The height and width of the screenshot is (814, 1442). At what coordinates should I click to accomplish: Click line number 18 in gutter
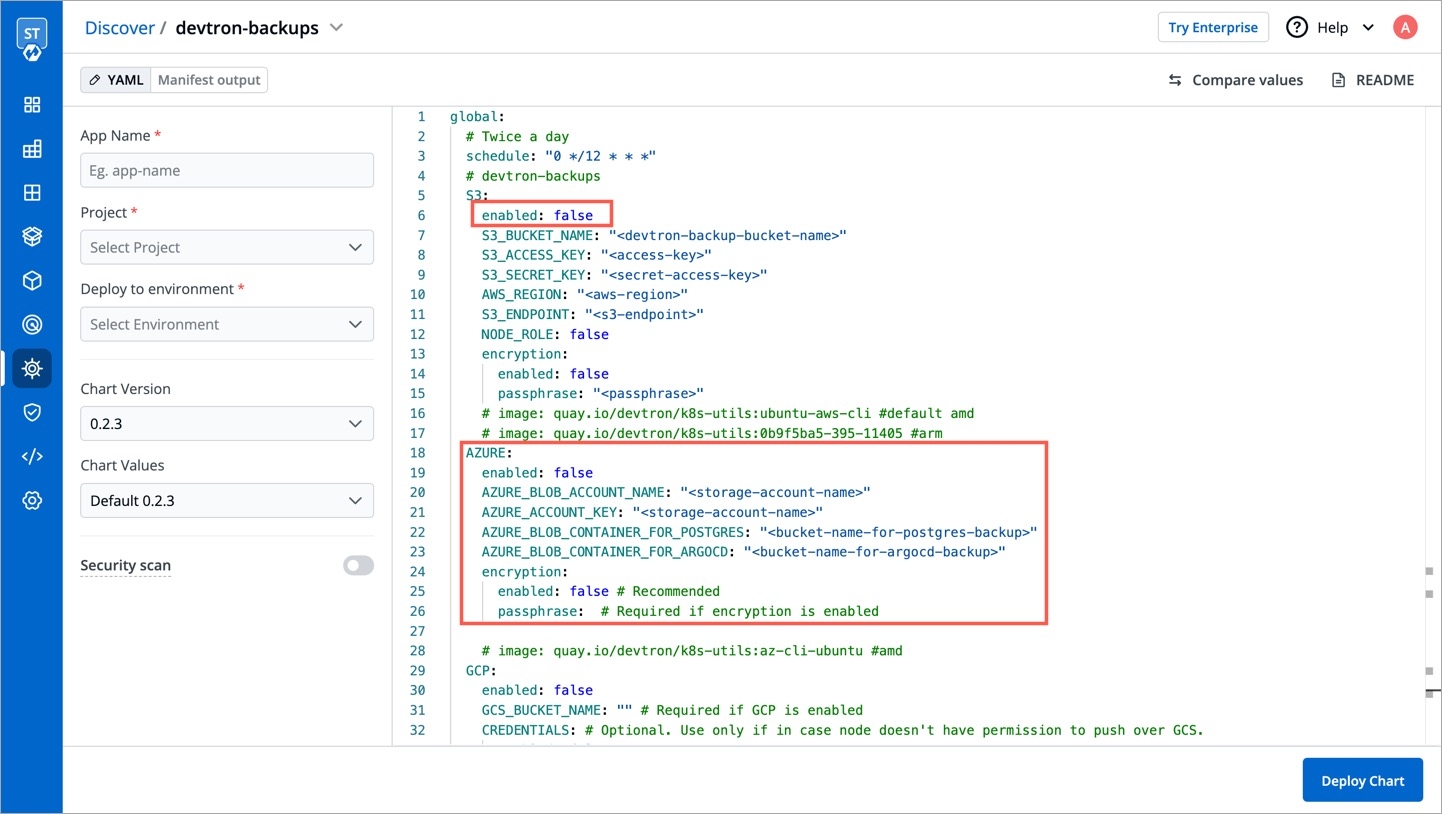click(x=418, y=453)
